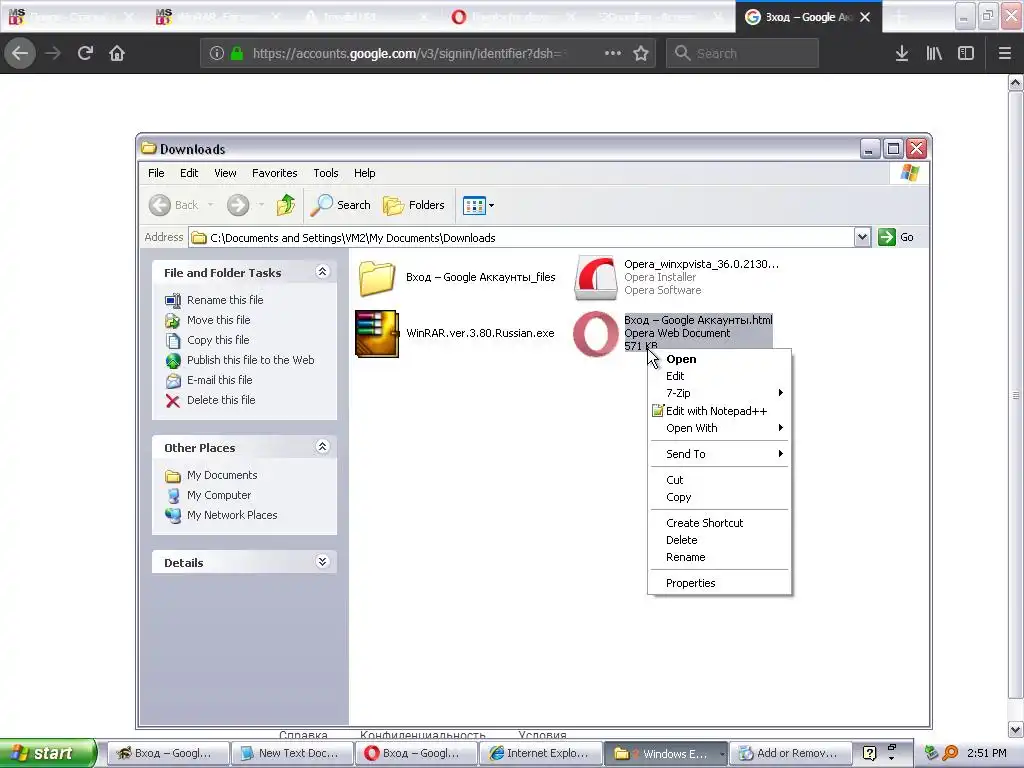Click the Explorer Back arrow button

click(160, 205)
